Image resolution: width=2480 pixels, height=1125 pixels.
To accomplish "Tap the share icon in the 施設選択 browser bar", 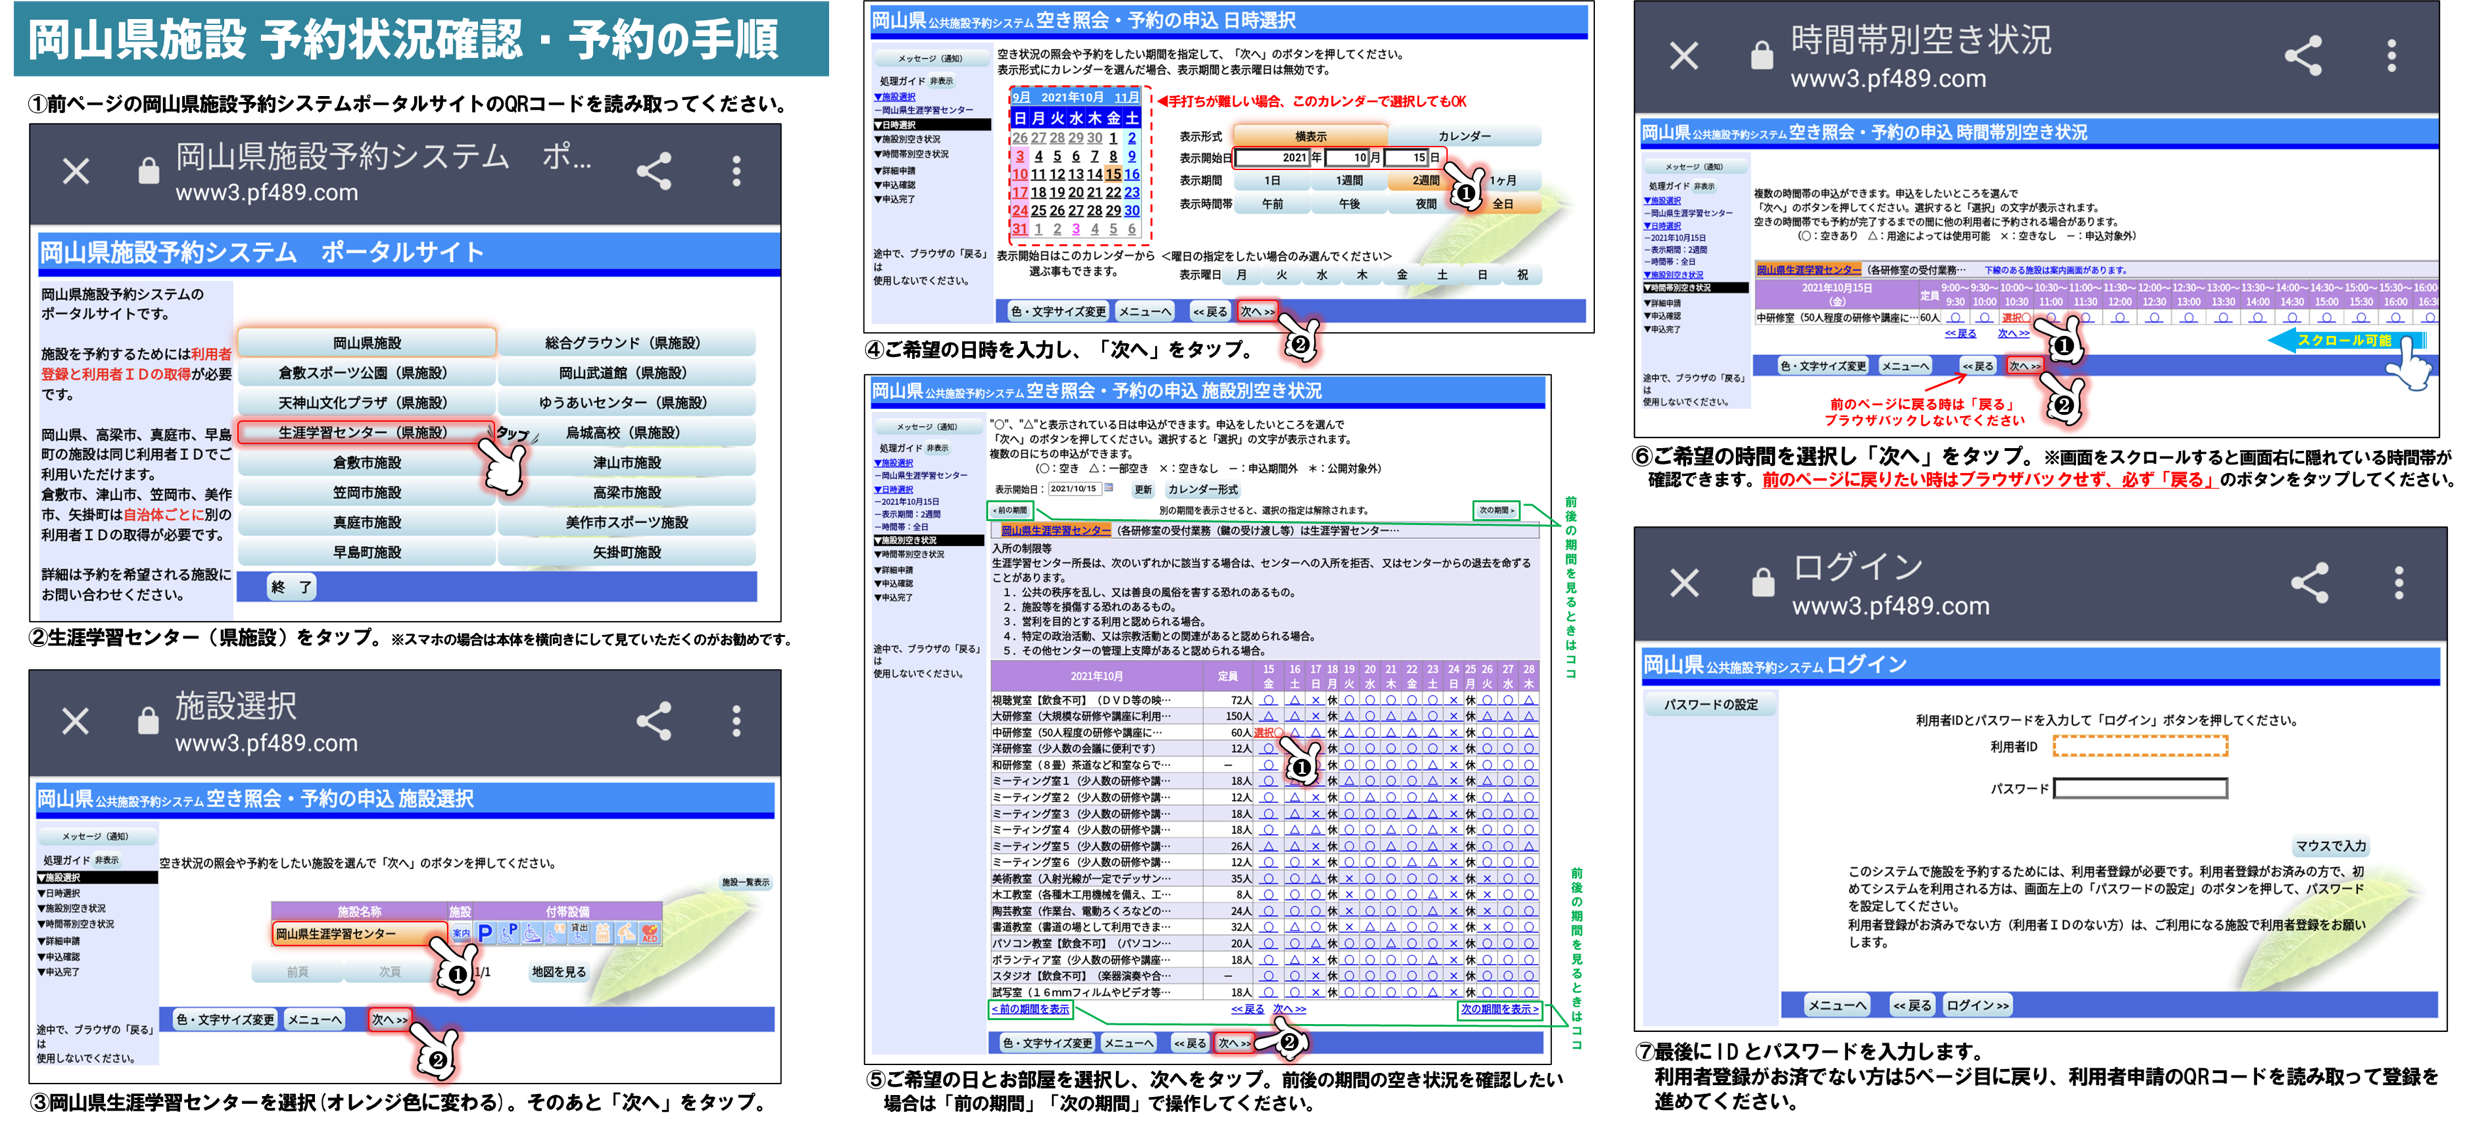I will pos(654,721).
